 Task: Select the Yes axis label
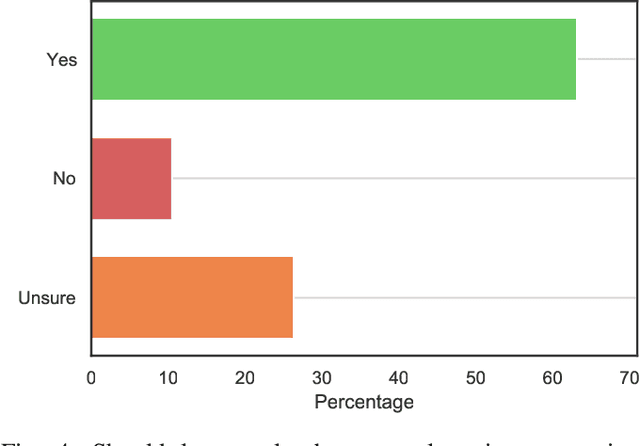pyautogui.click(x=61, y=60)
